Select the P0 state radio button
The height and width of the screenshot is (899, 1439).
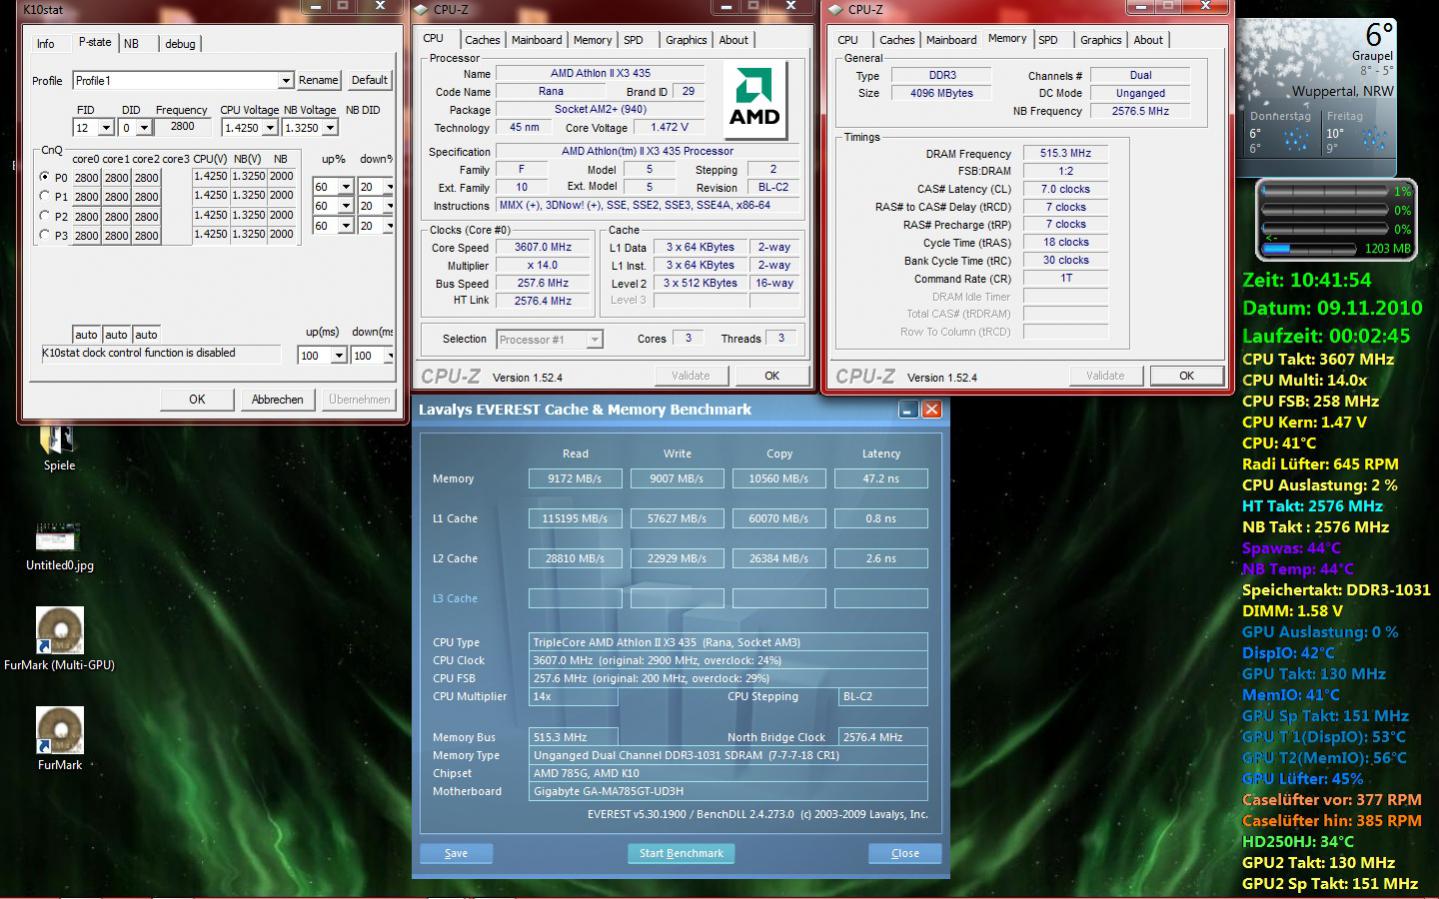click(44, 177)
